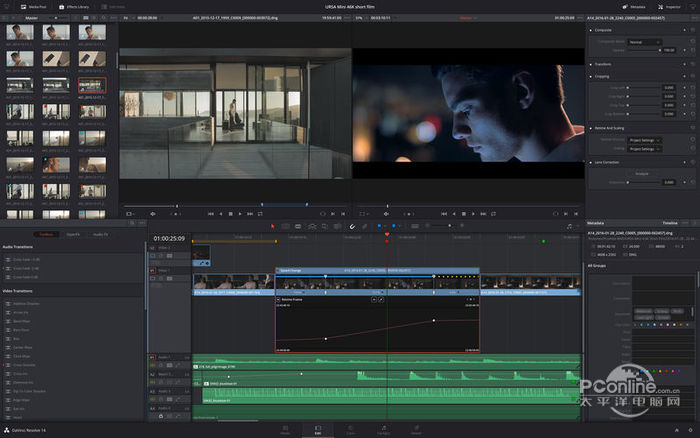Toggle the Composite section enable dot
700x438 pixels.
click(x=590, y=30)
